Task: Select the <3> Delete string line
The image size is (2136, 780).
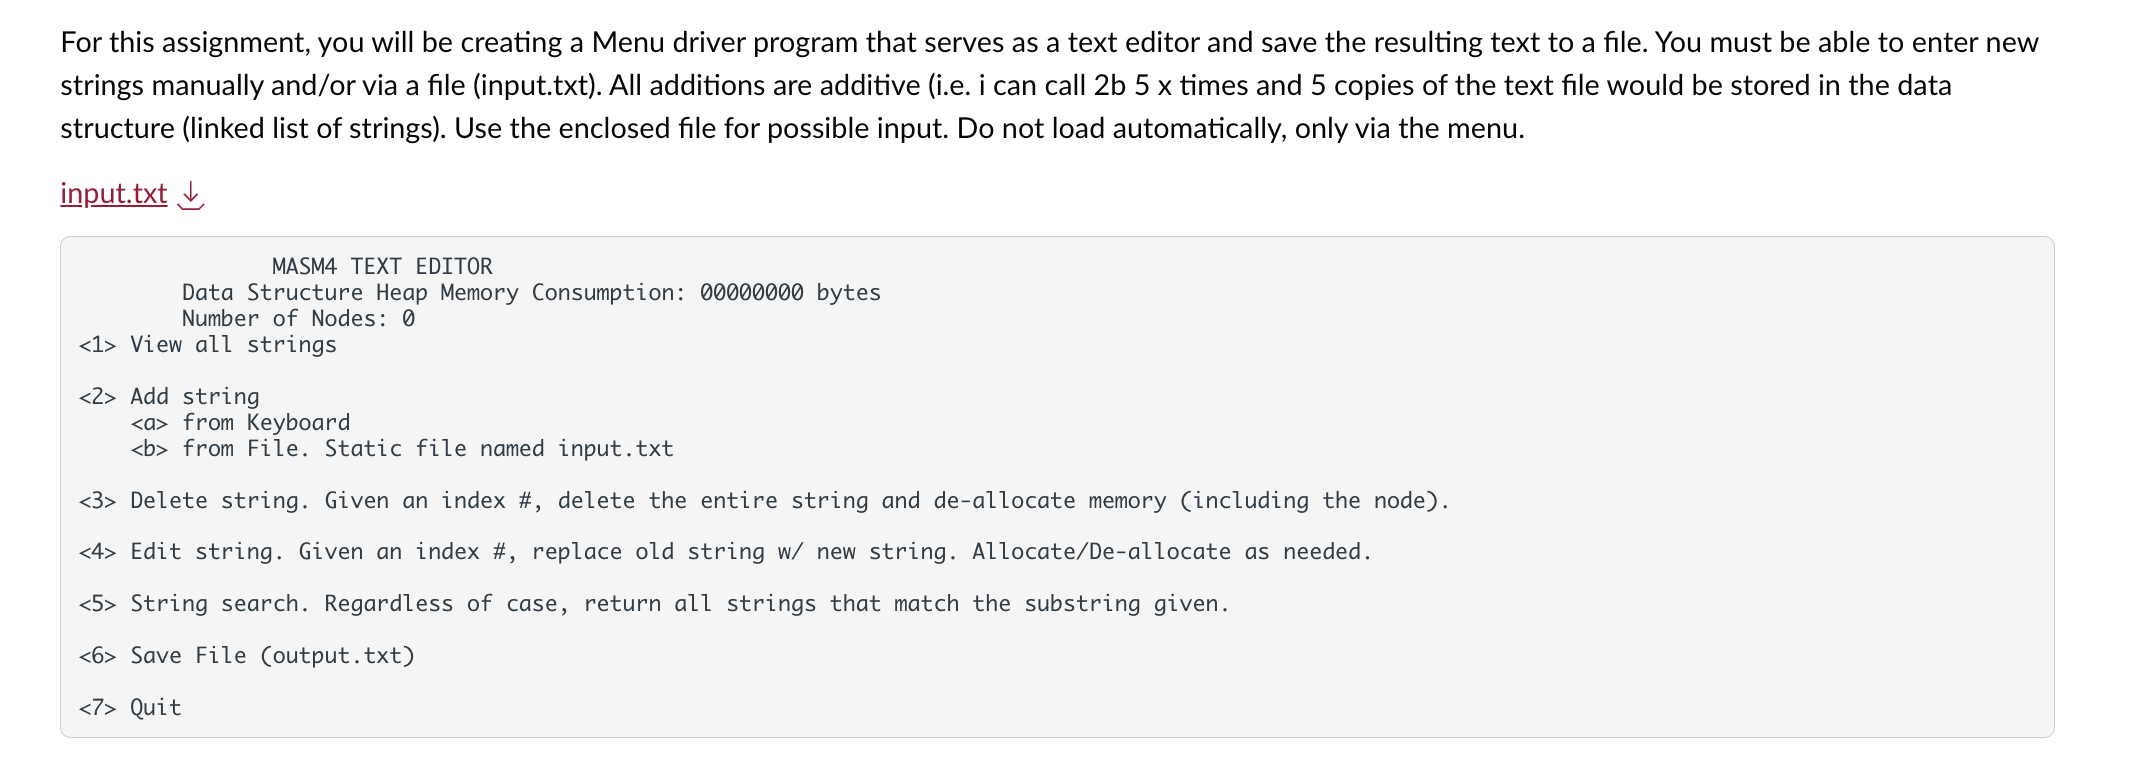Action: pyautogui.click(x=764, y=501)
